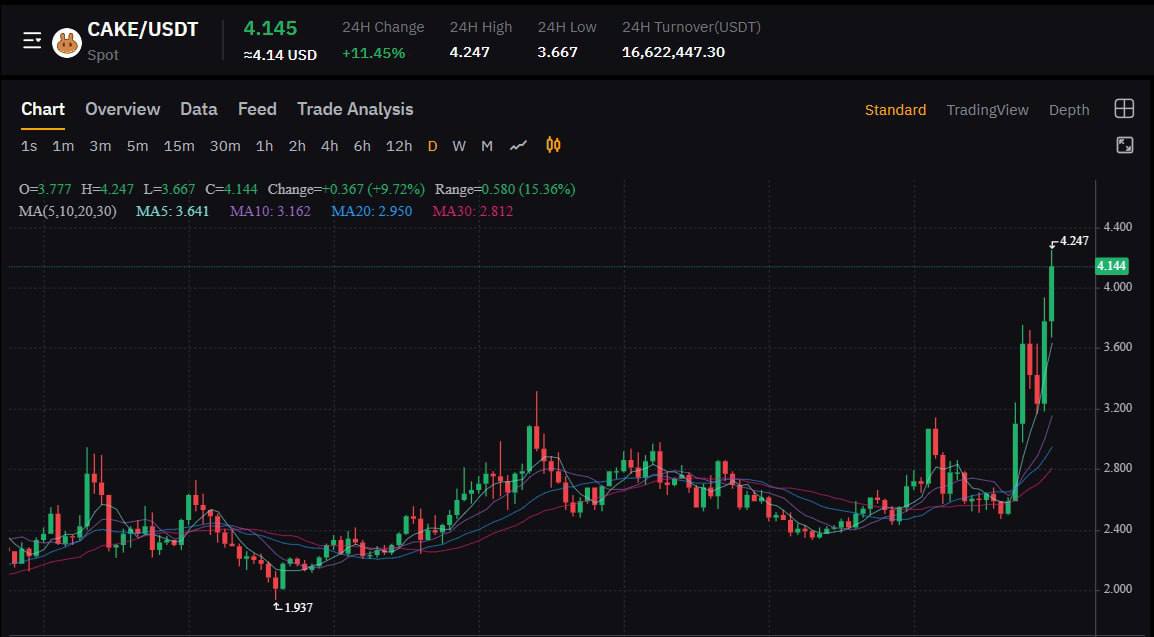Screen dimensions: 1154x637
Task: Open the hamburger menu beside CAKE/USDT
Action: click(32, 40)
